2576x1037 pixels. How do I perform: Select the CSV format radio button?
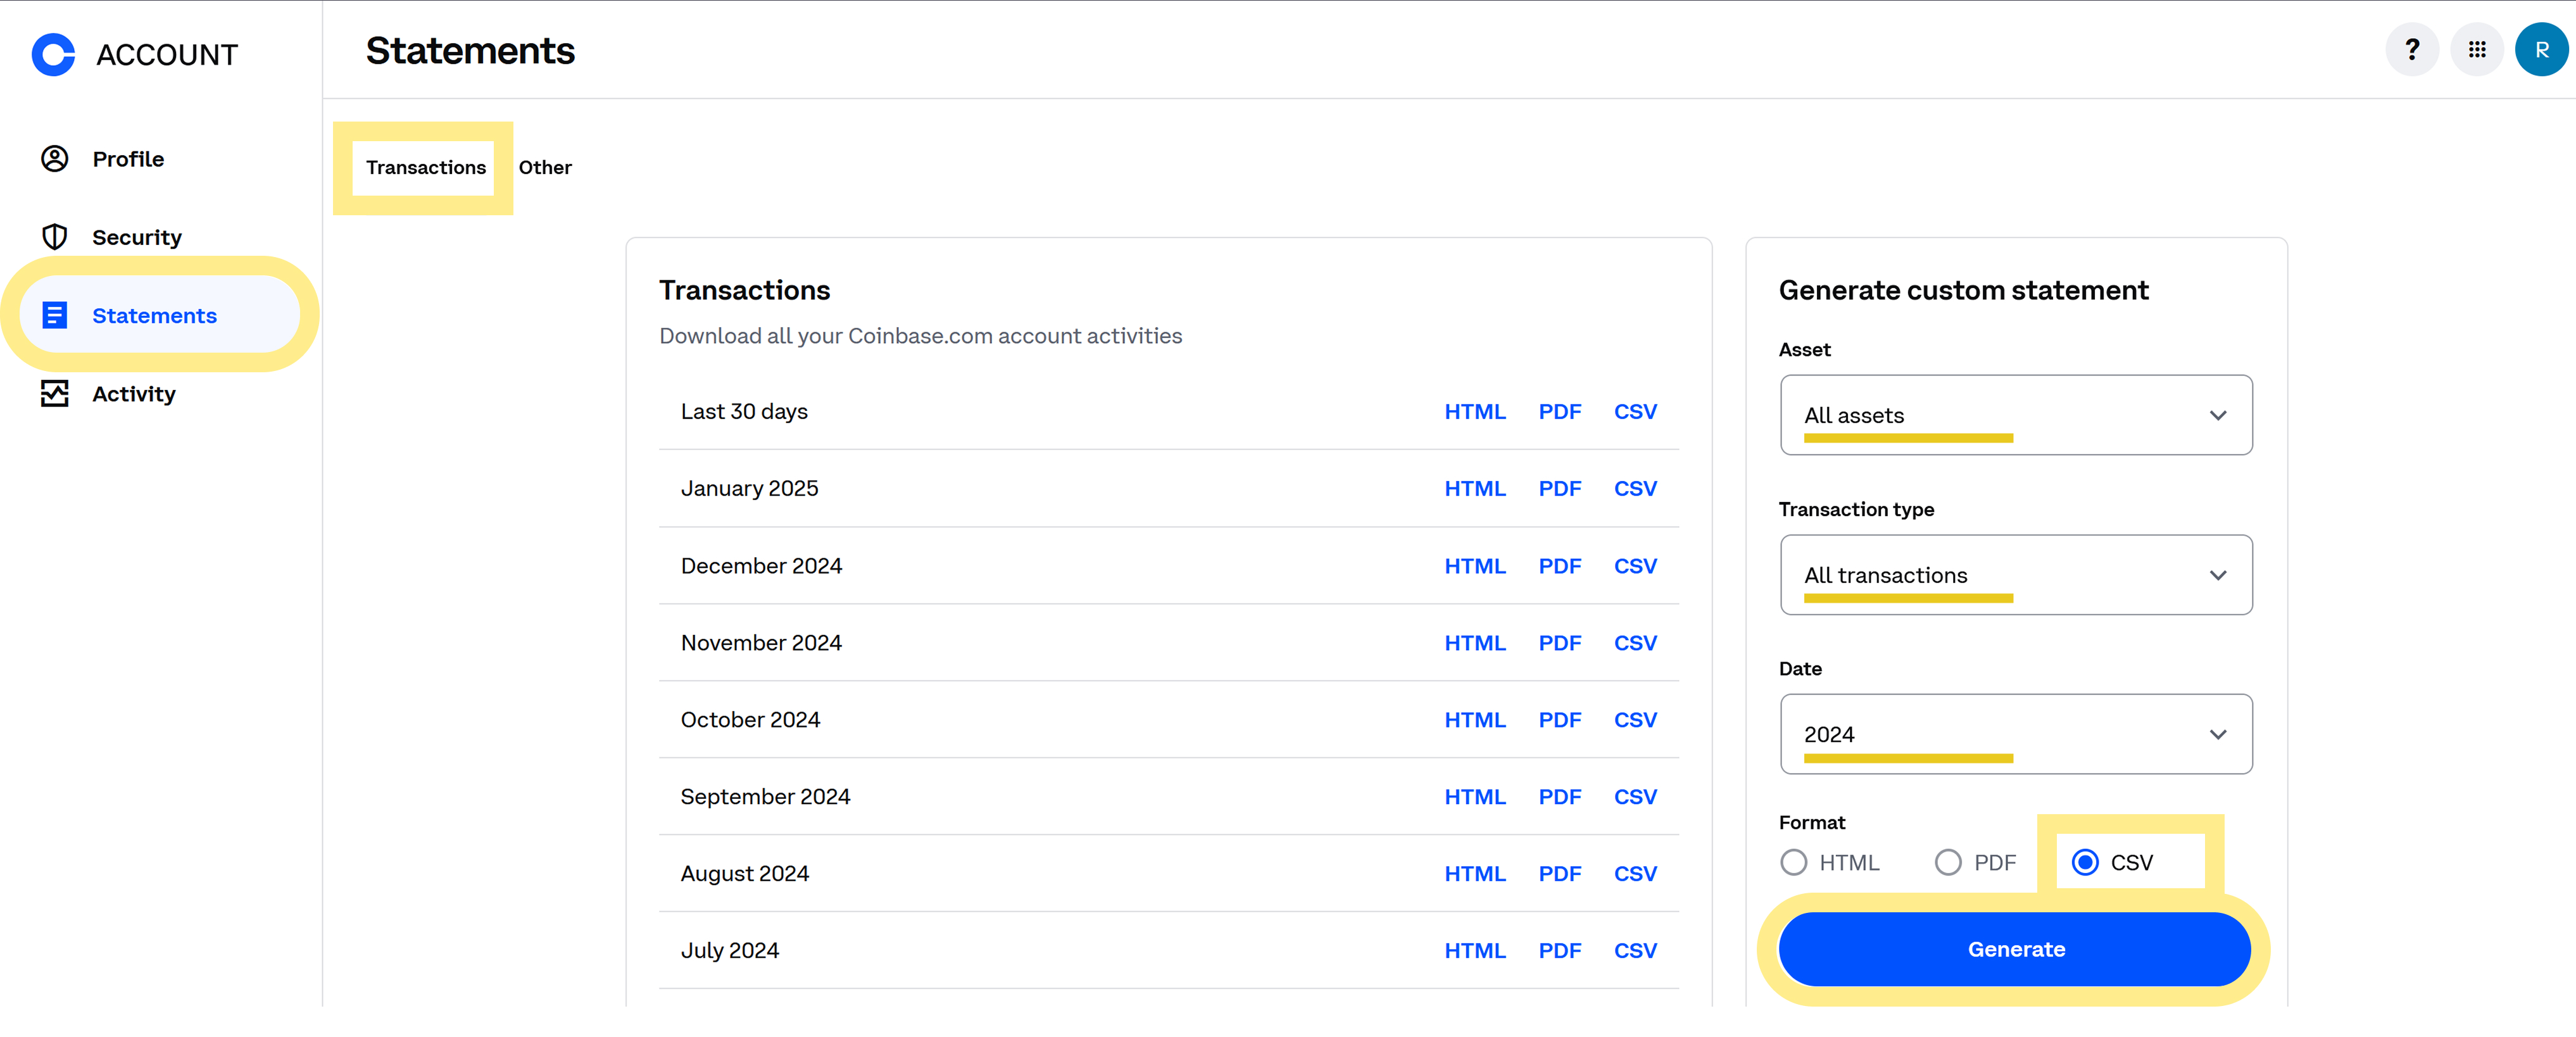2085,862
